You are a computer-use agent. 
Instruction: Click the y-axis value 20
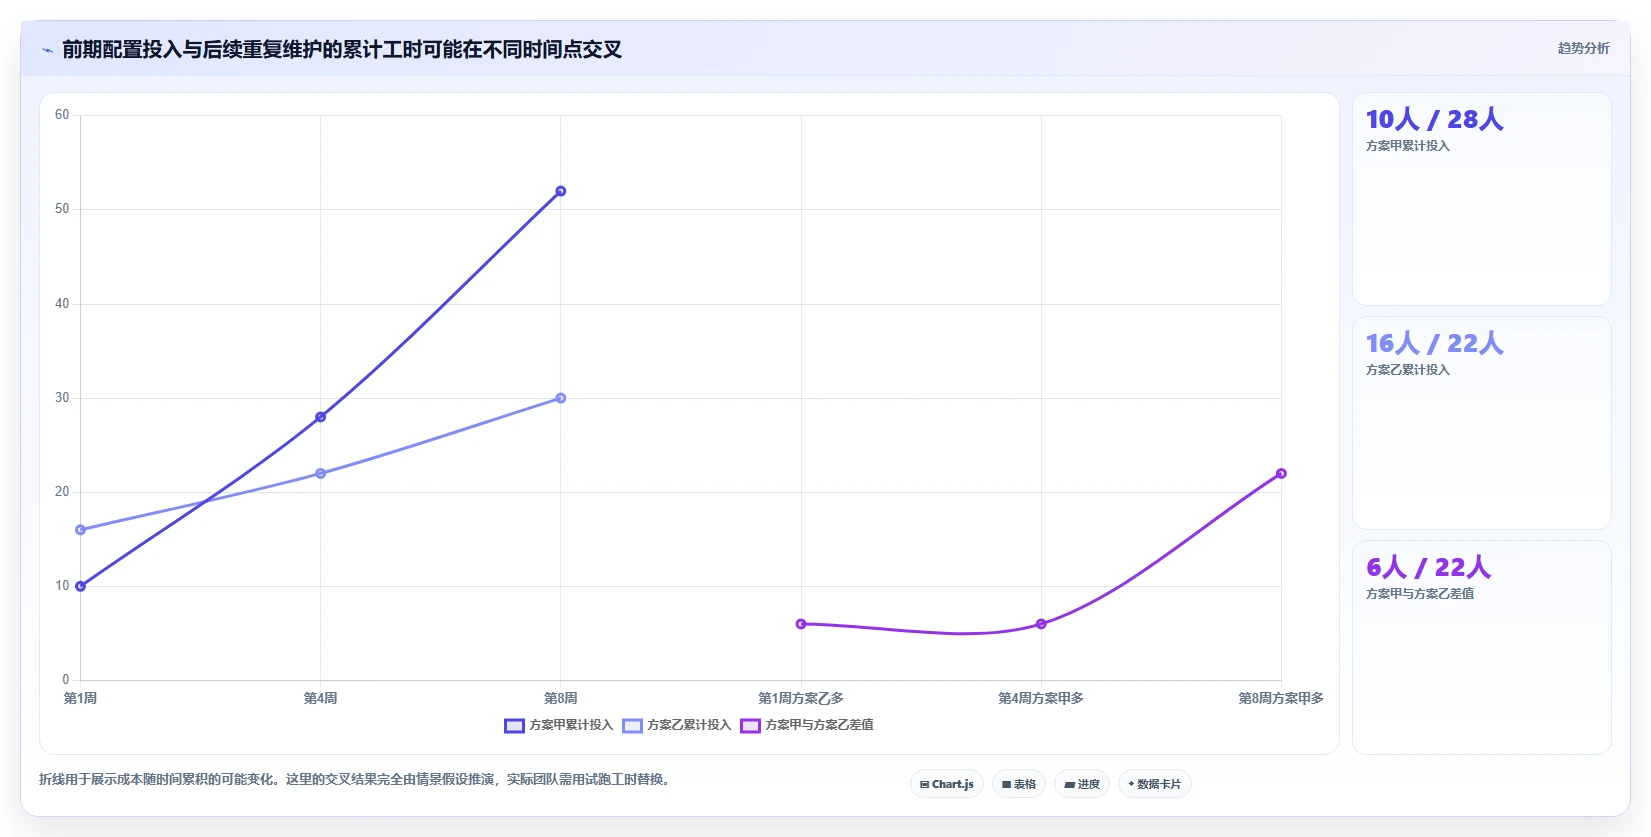[x=62, y=492]
